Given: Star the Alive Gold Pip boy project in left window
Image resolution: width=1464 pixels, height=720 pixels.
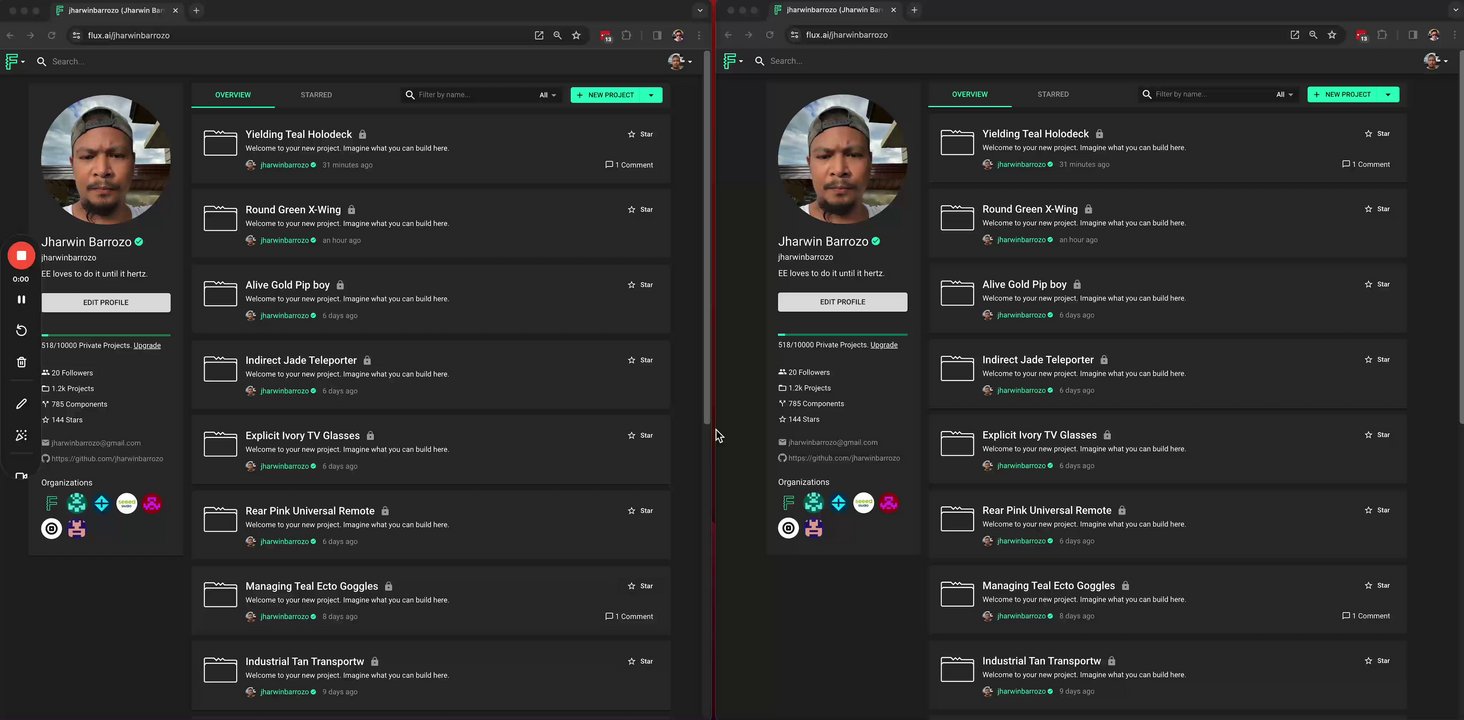Looking at the screenshot, I should click(x=640, y=285).
